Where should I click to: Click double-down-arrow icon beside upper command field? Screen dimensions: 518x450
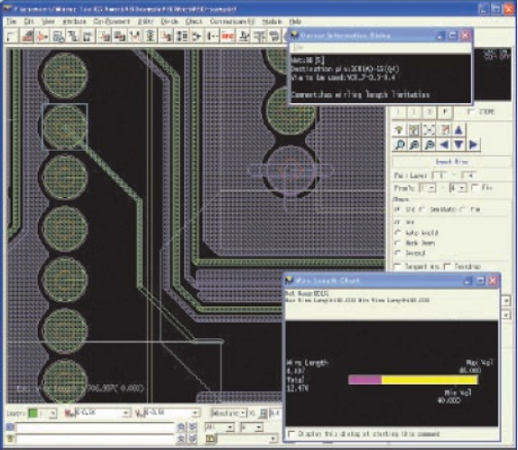tap(193, 426)
